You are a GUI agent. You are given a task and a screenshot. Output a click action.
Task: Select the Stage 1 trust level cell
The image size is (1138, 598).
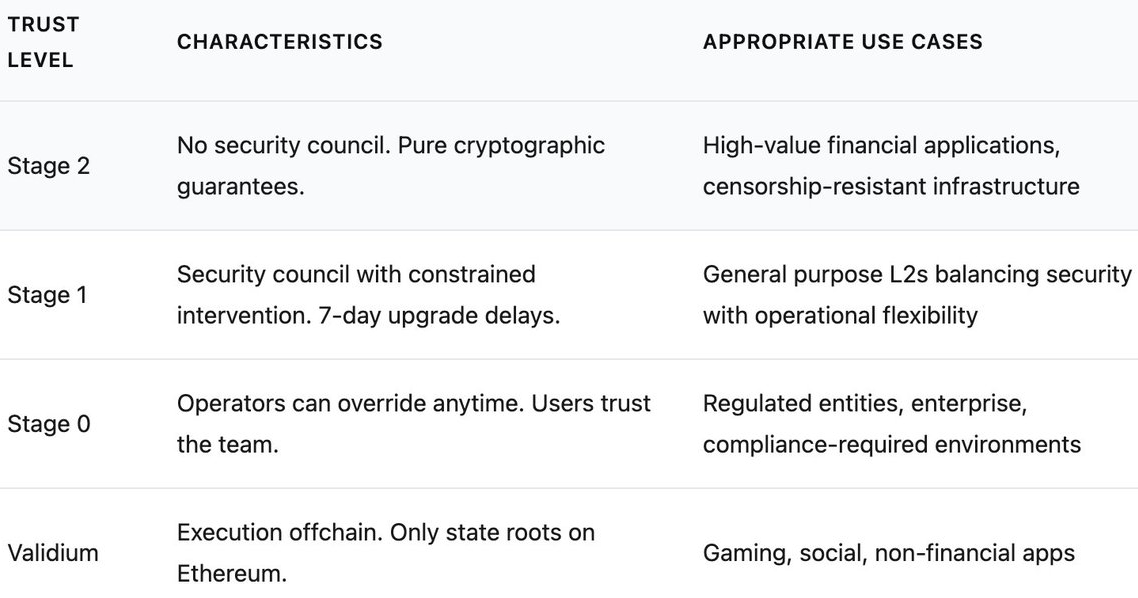pos(48,295)
